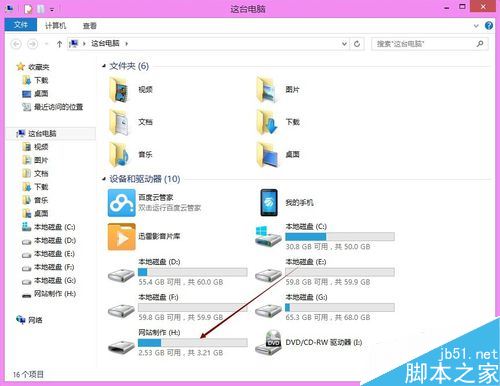Open the 查看 ribbon tab
Image resolution: width=500 pixels, height=386 pixels.
tap(90, 26)
